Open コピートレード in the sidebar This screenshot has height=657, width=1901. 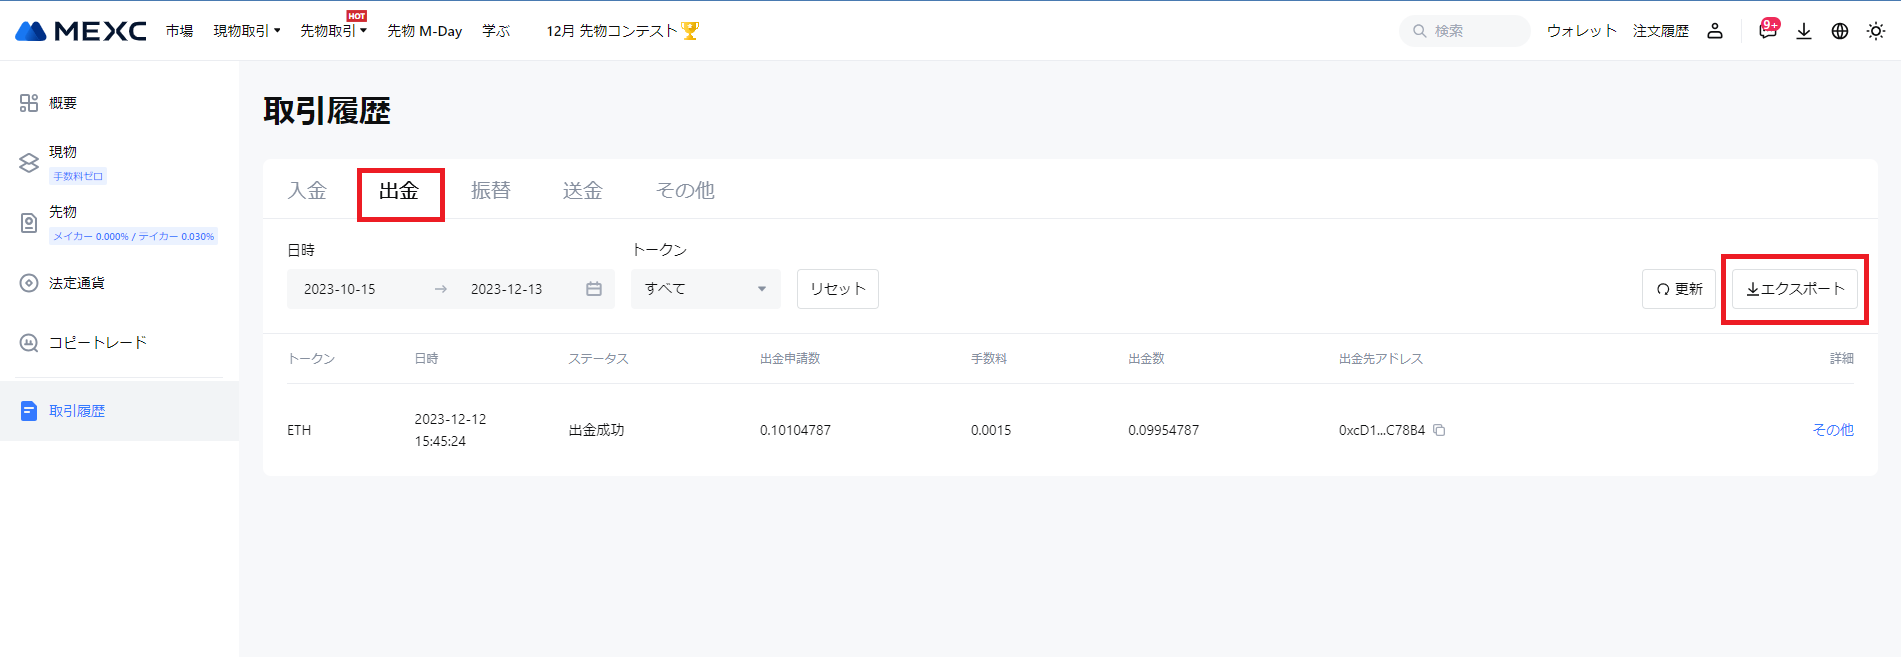click(x=98, y=343)
